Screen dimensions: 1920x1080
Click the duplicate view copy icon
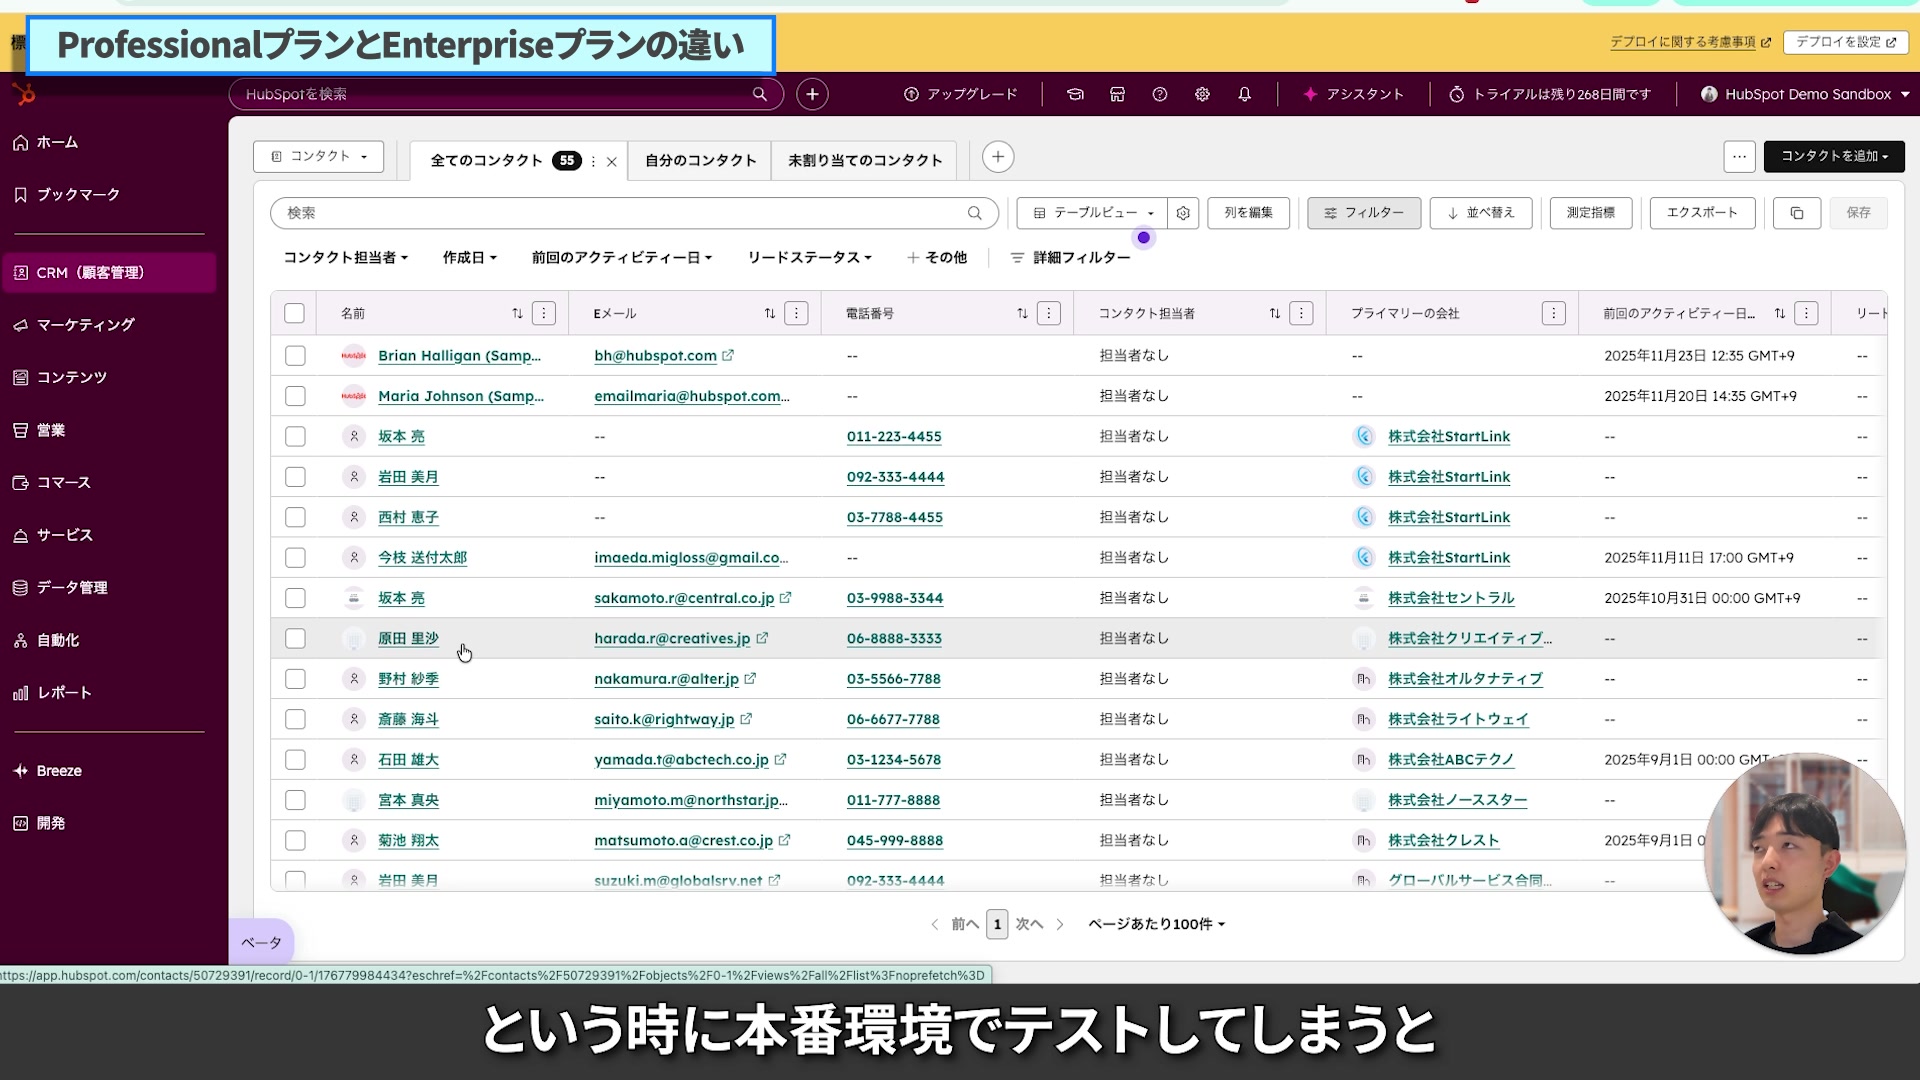pyautogui.click(x=1796, y=213)
